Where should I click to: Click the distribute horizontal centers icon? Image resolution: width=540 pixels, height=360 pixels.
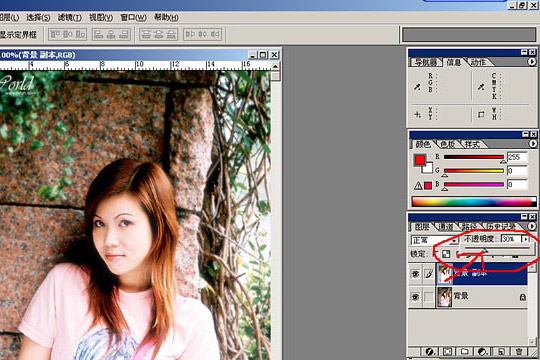click(x=202, y=34)
